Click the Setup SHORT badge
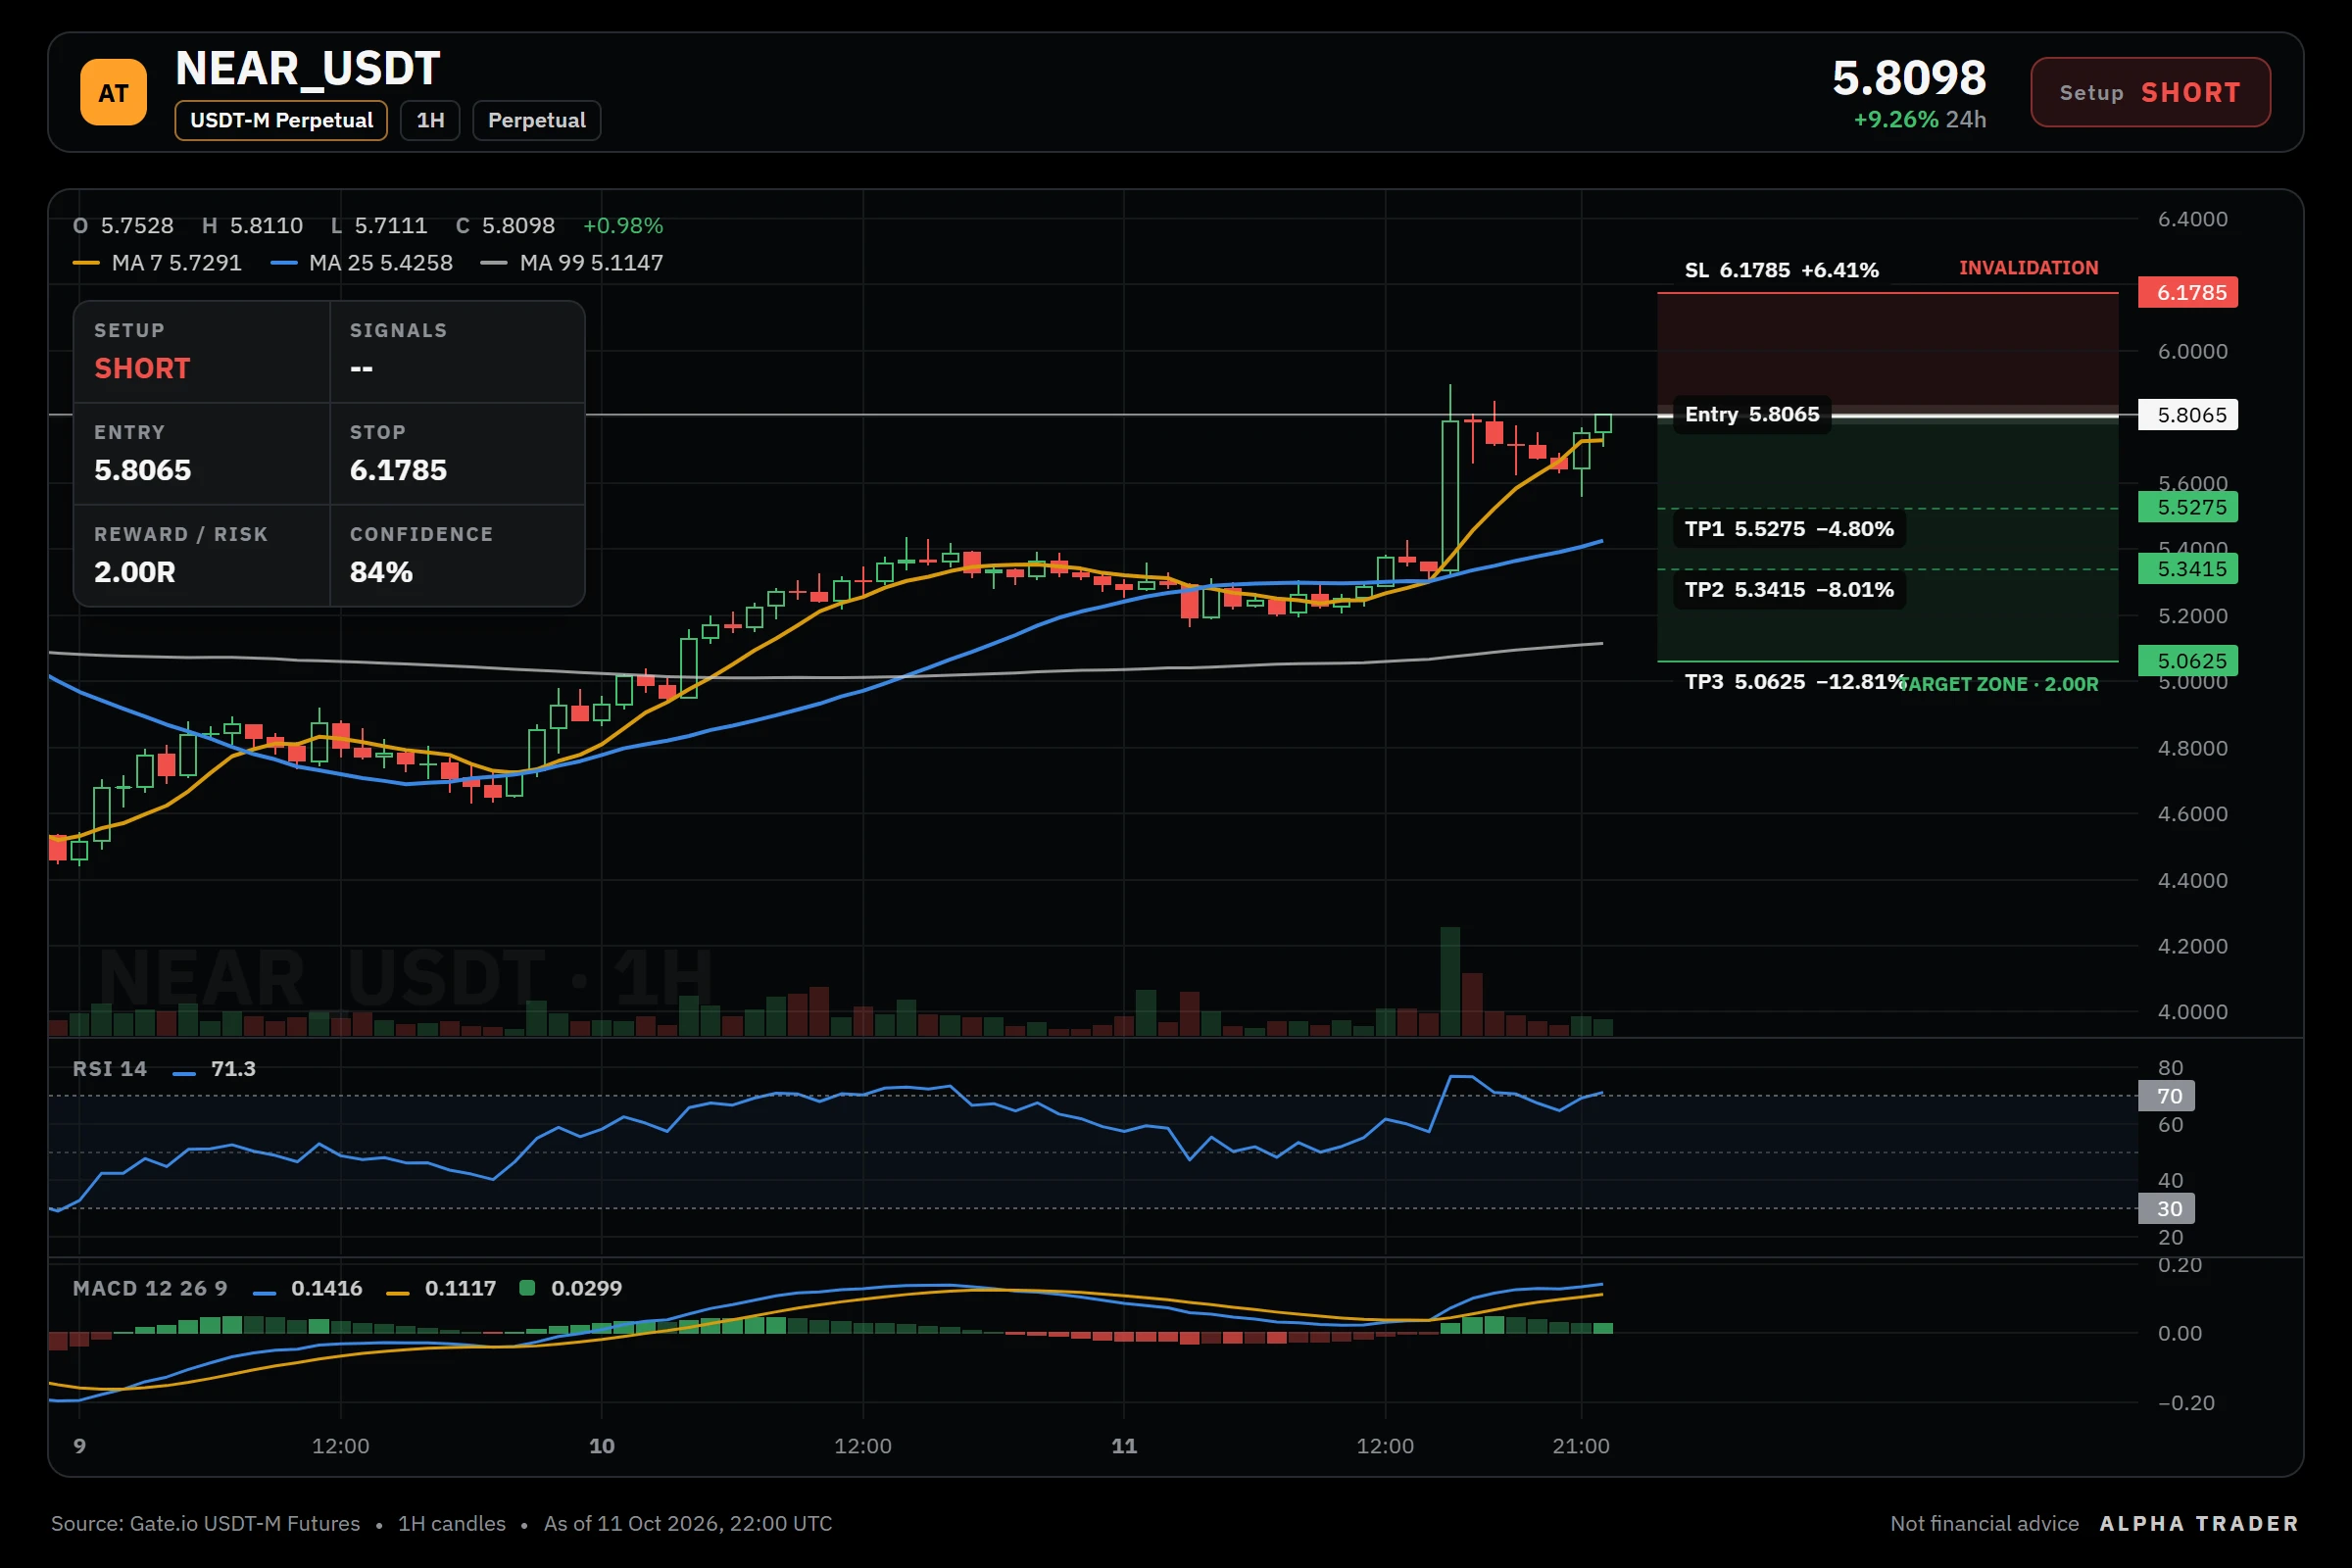 pos(2150,92)
